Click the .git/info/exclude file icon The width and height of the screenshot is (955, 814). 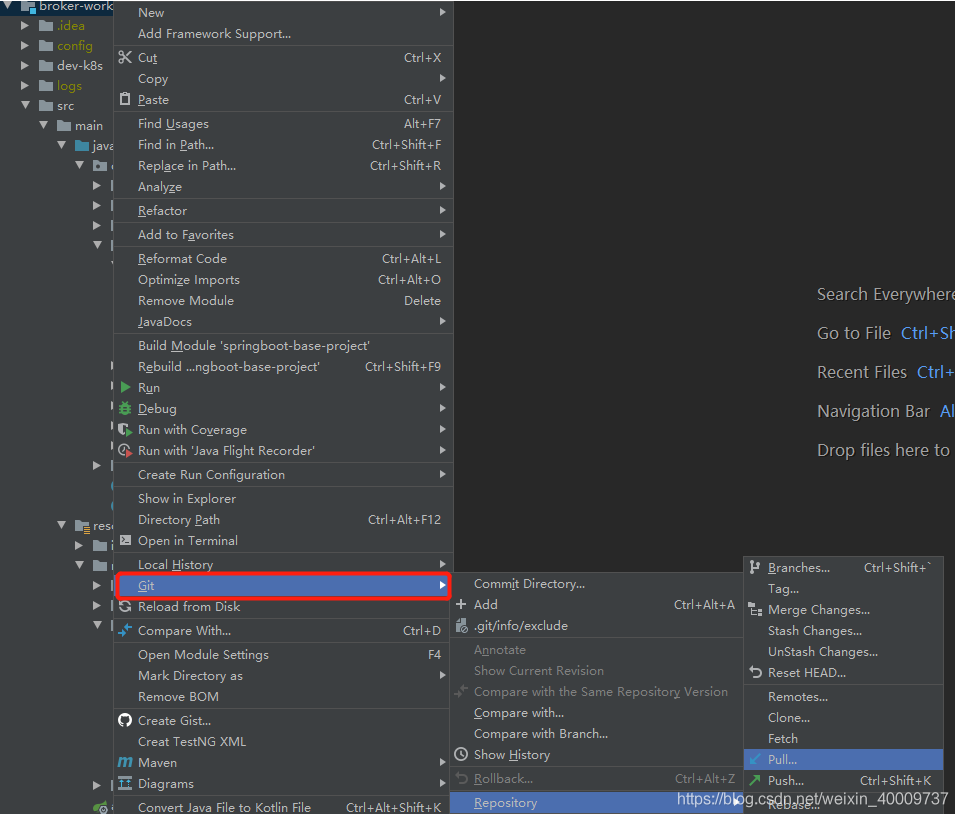tap(462, 626)
